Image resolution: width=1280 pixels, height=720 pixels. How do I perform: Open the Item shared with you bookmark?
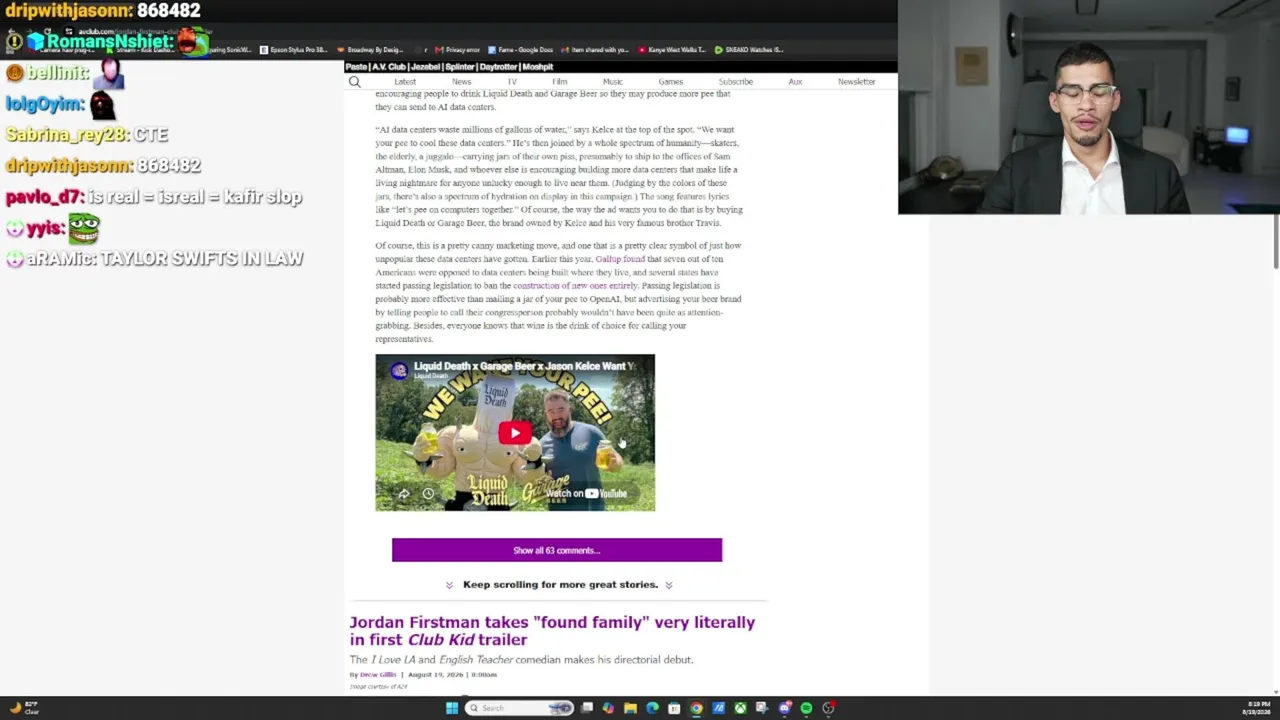point(596,50)
